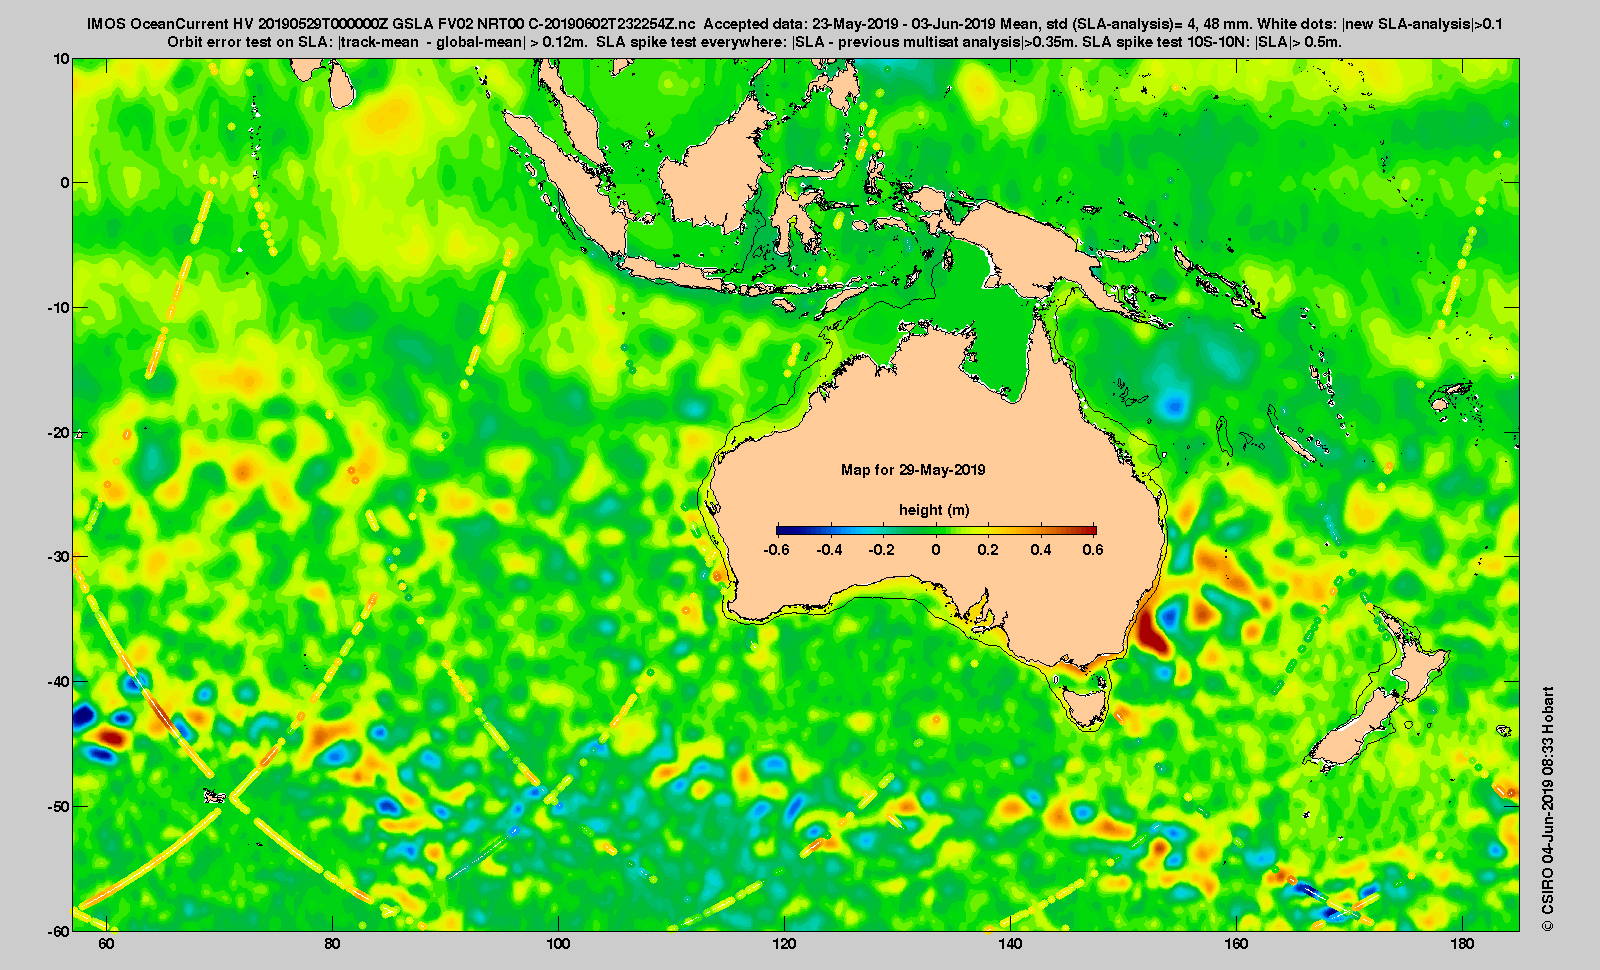Click the height colorbar gradient strip

pos(936,530)
